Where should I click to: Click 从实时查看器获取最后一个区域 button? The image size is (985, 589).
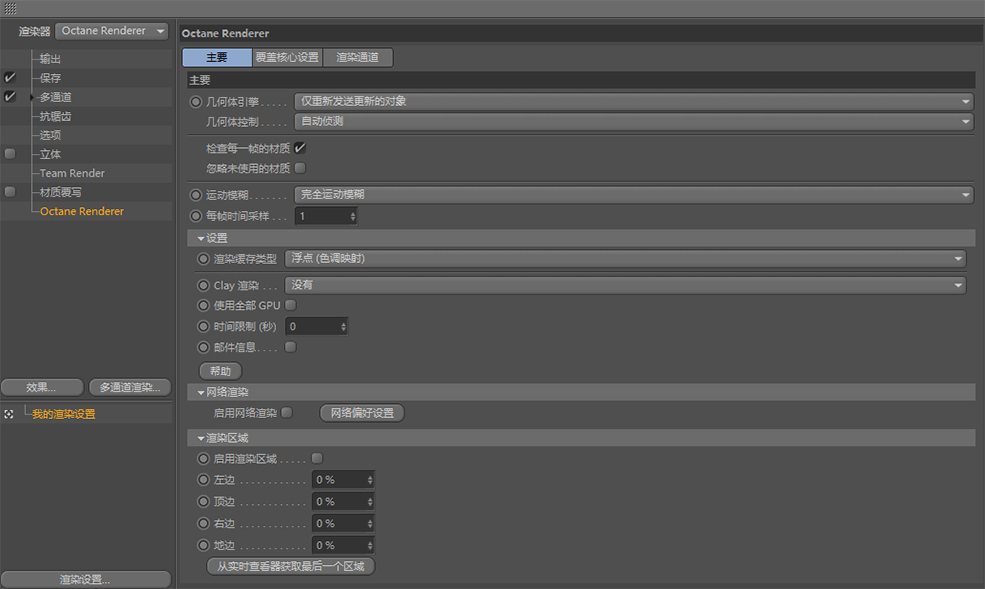[291, 566]
